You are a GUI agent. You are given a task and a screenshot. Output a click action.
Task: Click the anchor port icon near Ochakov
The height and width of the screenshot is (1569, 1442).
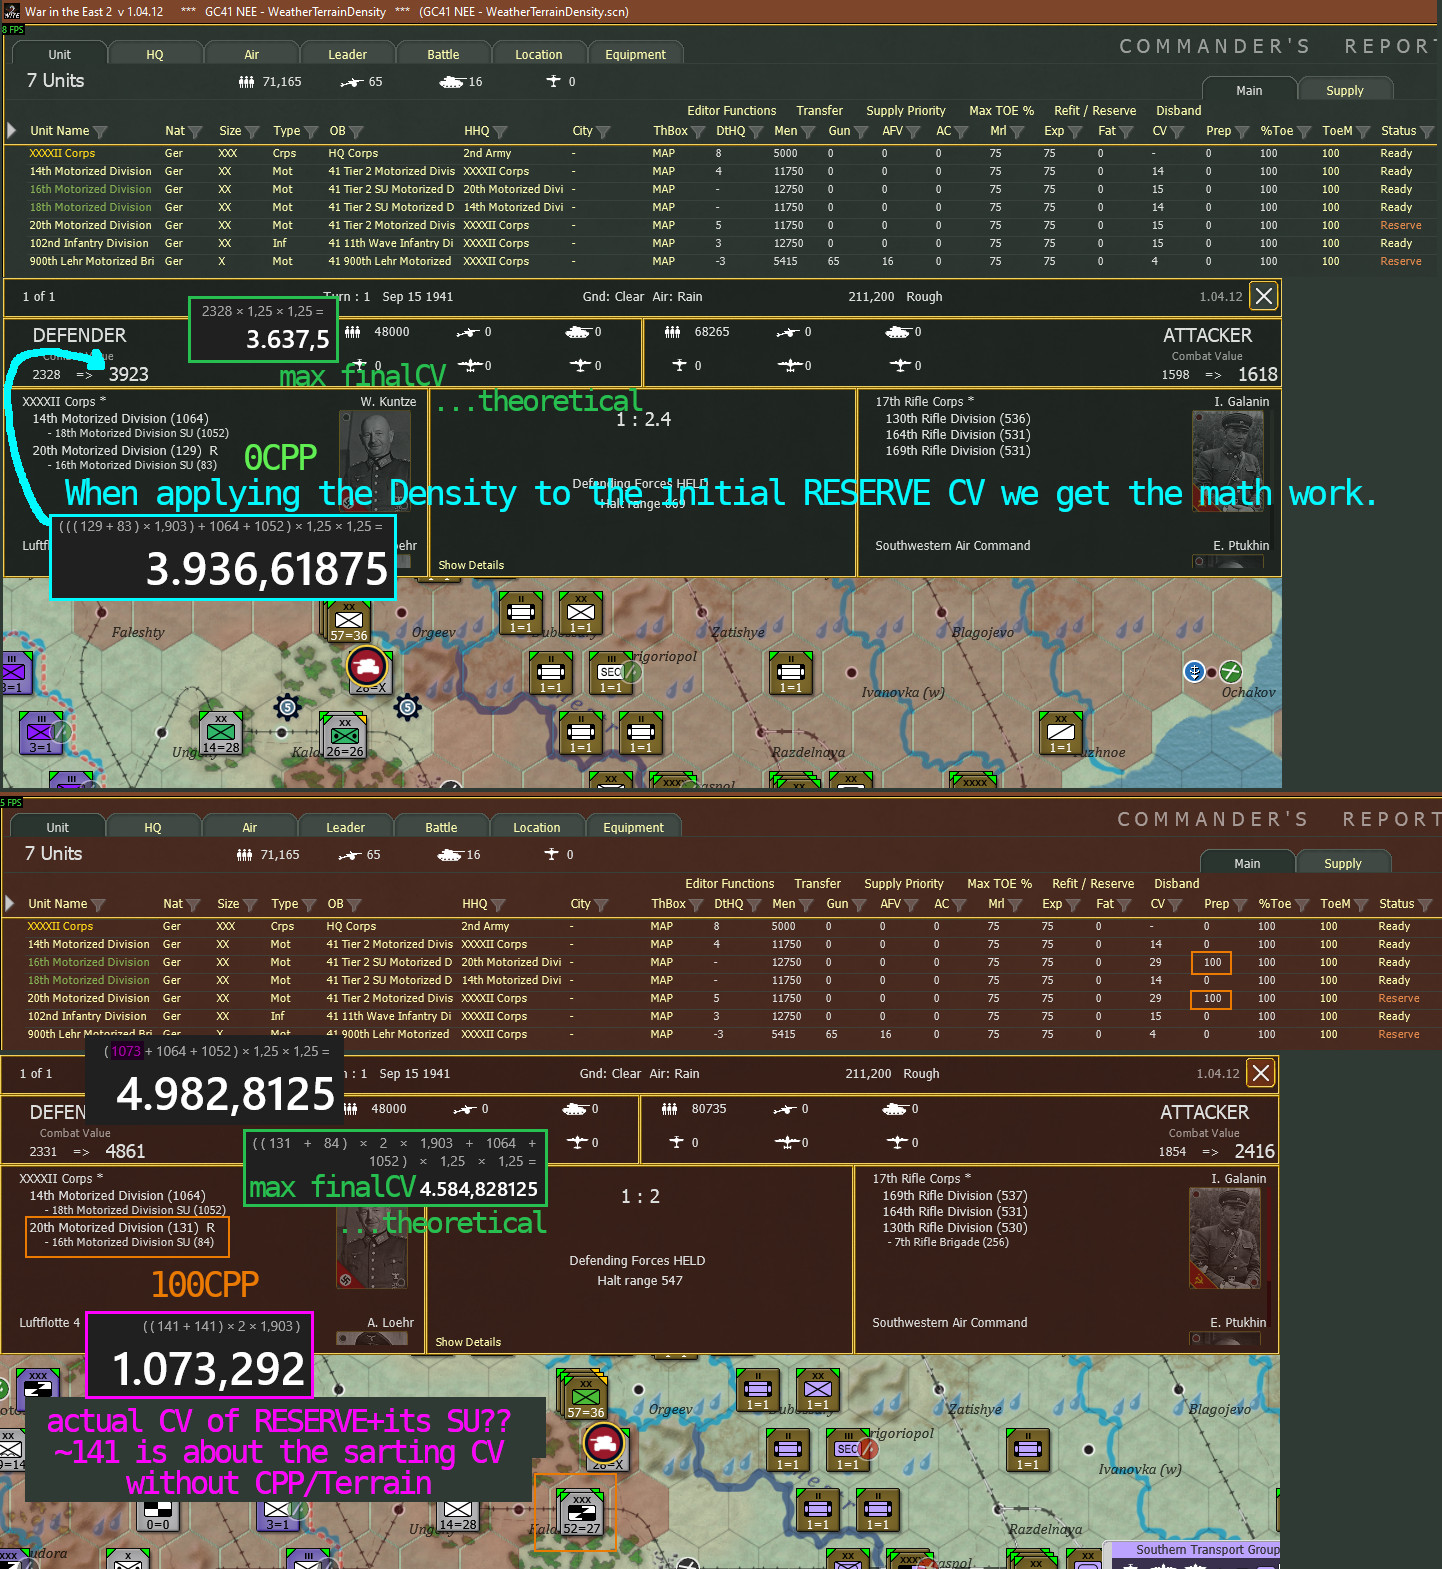[1194, 671]
